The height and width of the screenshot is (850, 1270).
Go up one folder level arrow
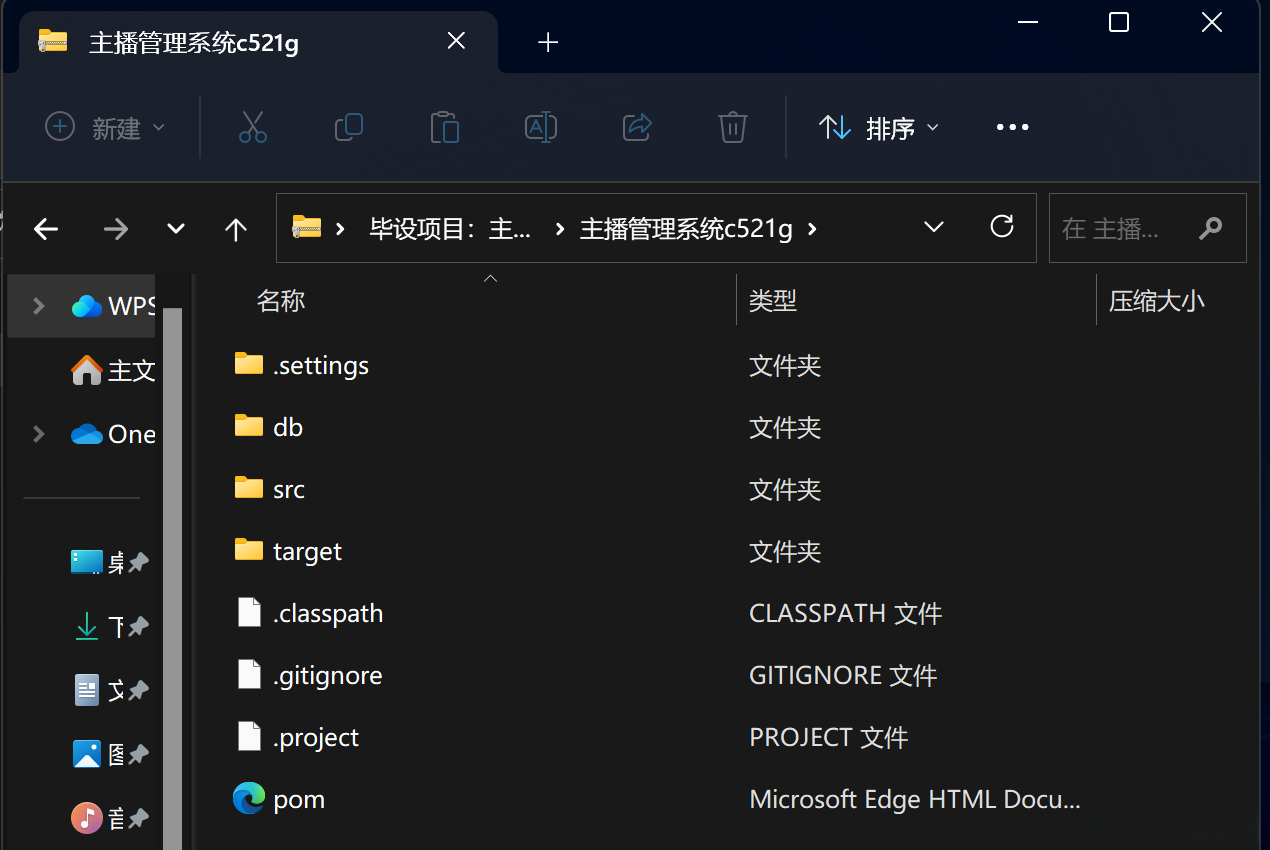(236, 229)
